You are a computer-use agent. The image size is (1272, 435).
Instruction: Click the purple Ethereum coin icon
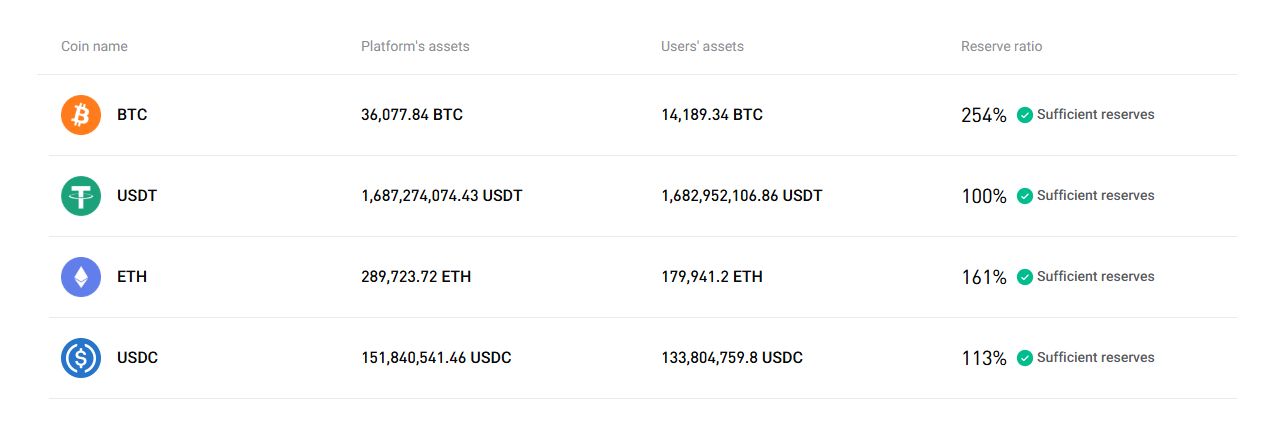click(81, 277)
